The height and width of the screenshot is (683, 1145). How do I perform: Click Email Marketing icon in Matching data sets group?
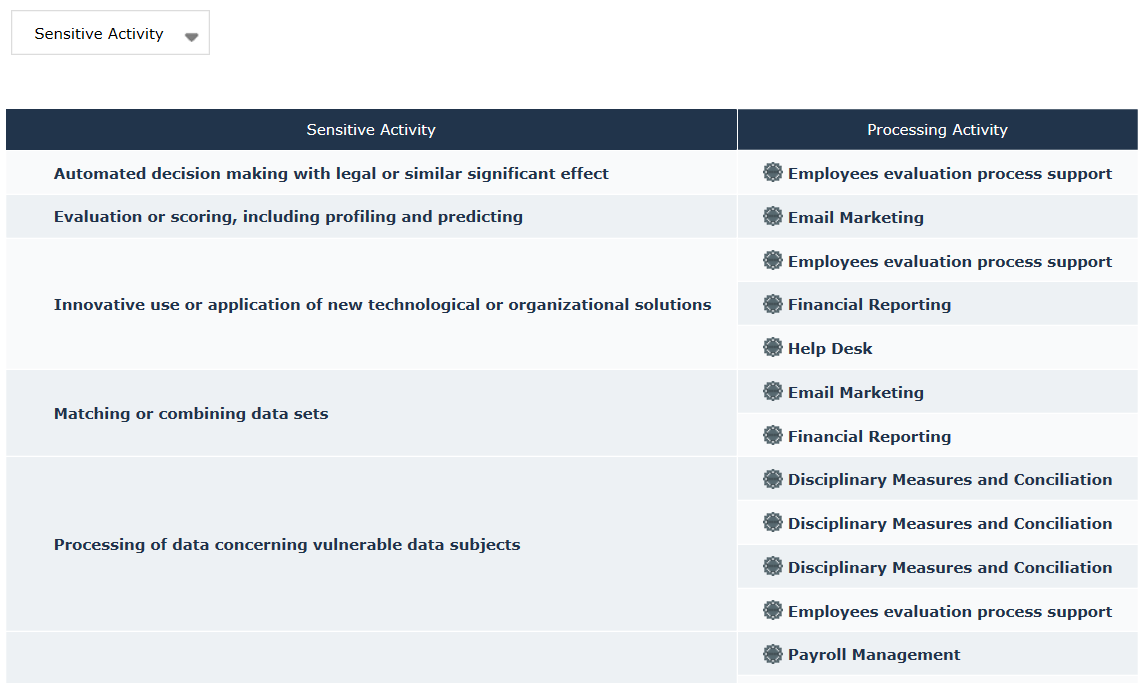click(773, 392)
